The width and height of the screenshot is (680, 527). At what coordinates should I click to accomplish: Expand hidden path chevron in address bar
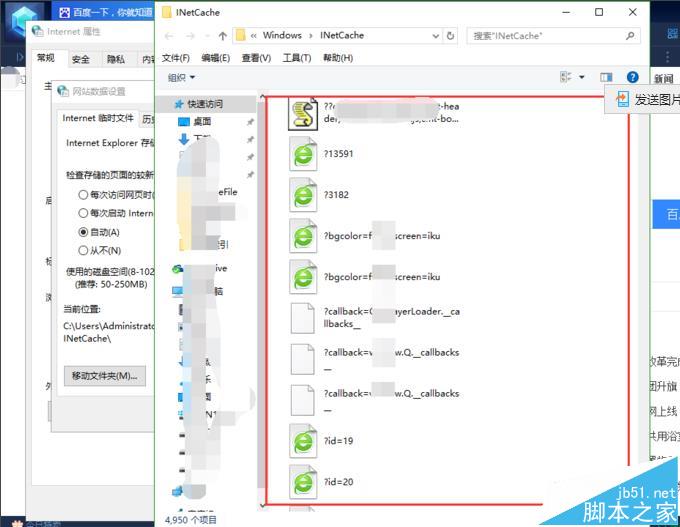click(254, 36)
